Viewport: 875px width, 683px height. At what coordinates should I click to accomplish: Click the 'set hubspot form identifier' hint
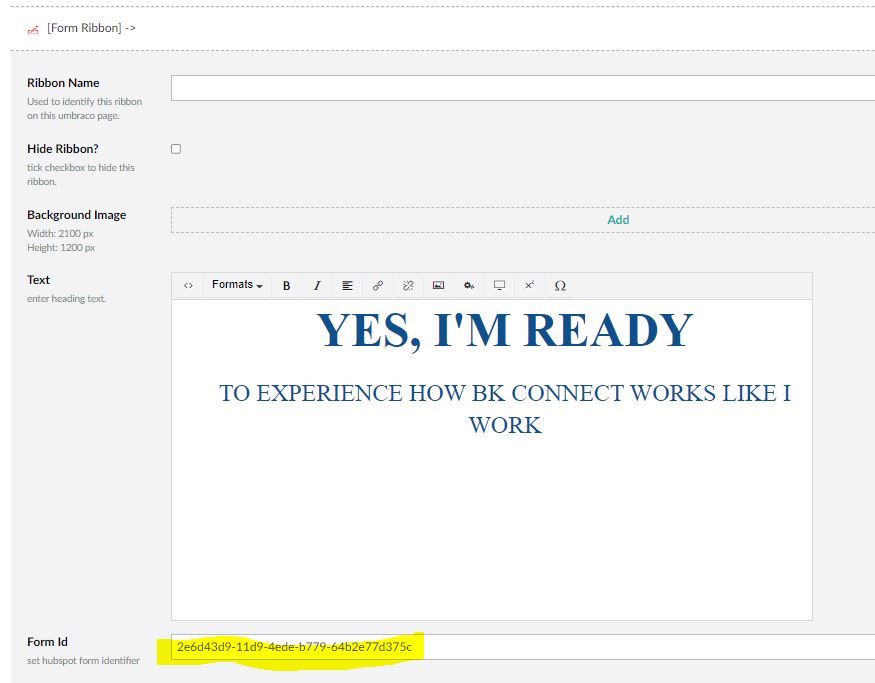click(x=83, y=661)
